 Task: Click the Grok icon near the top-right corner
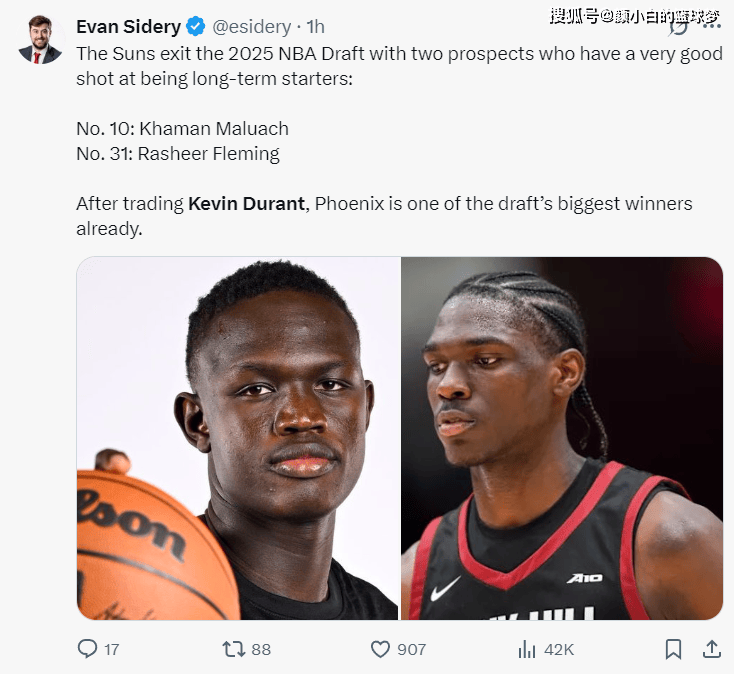(x=678, y=27)
